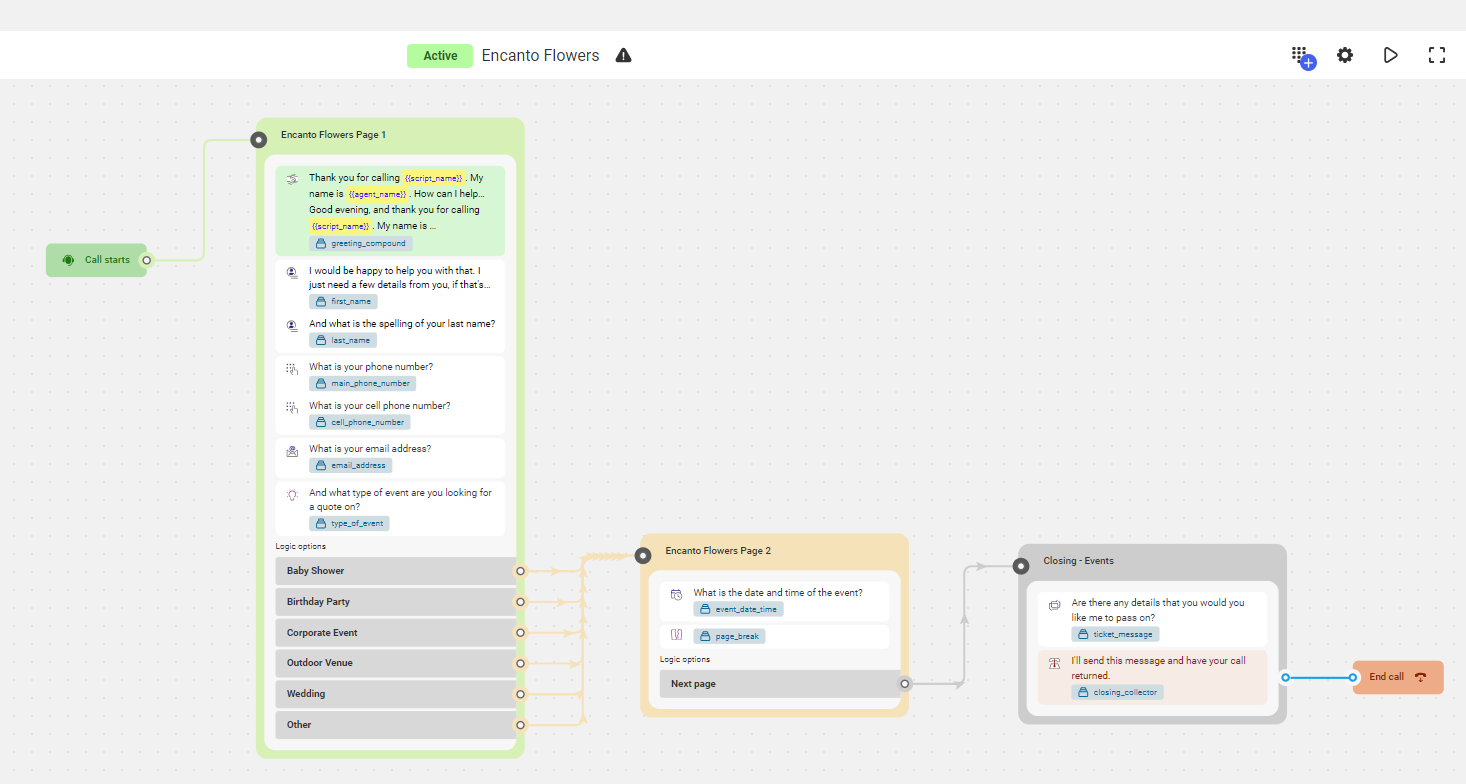Click the Call starts output connector
This screenshot has height=784, width=1466.
click(147, 260)
